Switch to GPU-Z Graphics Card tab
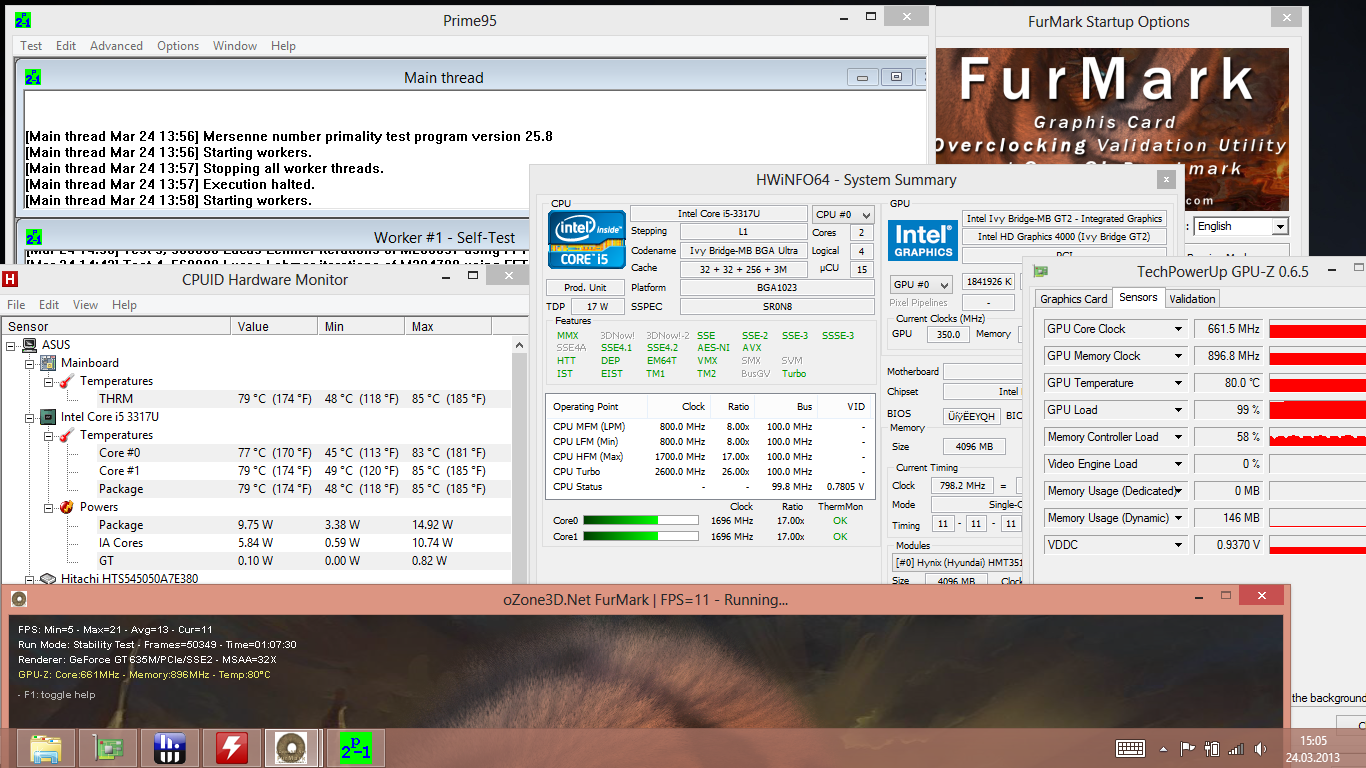The width and height of the screenshot is (1366, 768). click(x=1074, y=299)
